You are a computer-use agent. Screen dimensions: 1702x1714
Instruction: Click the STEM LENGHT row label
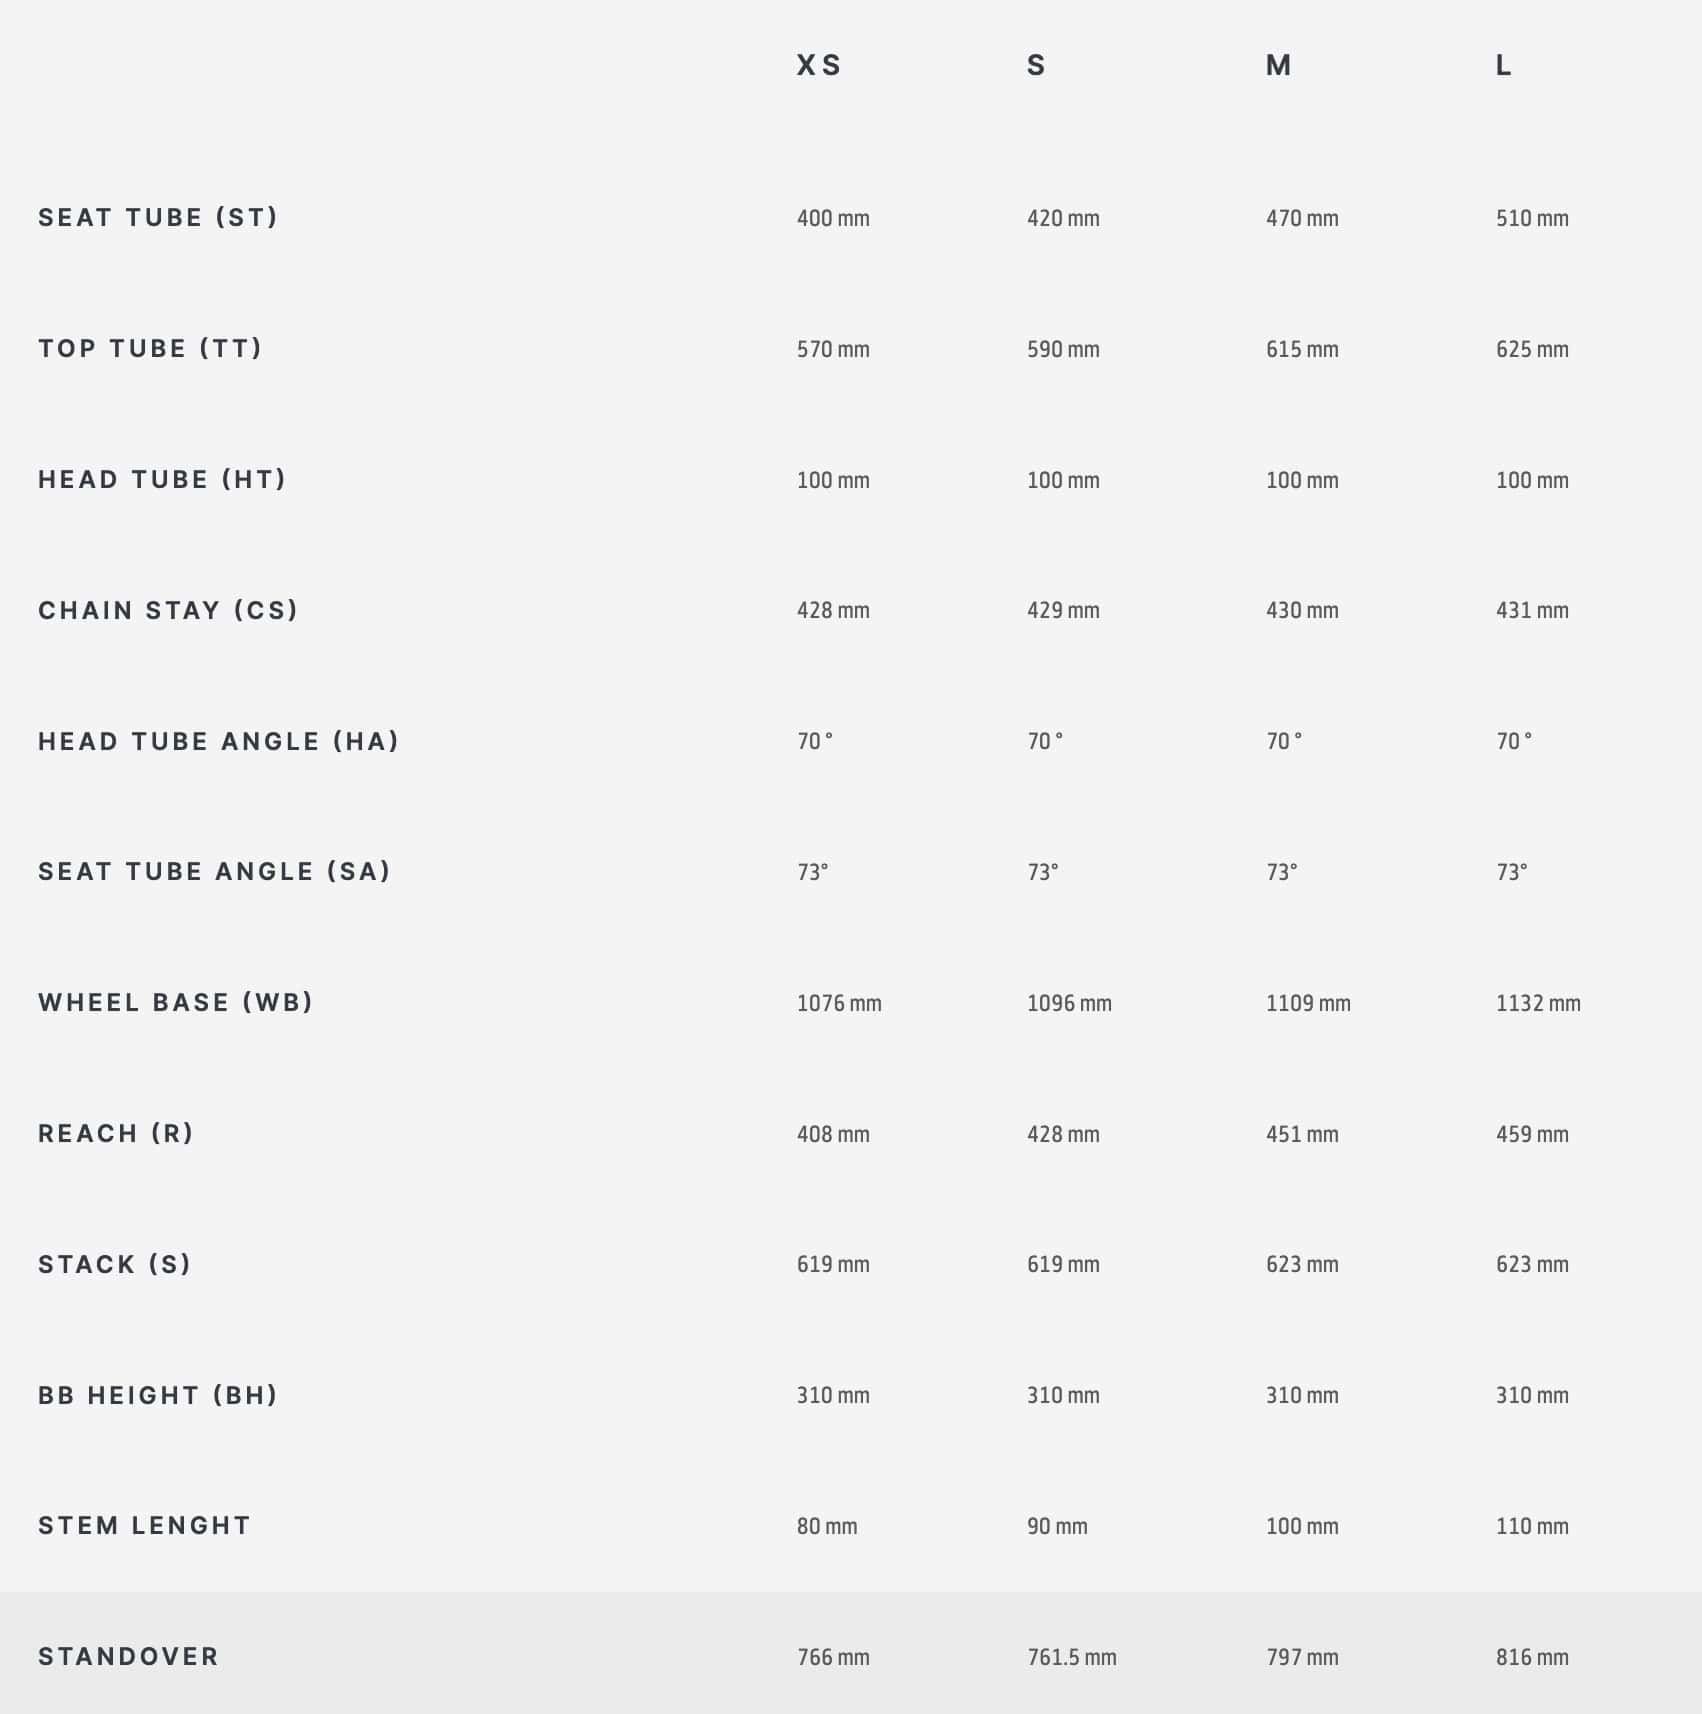pyautogui.click(x=144, y=1525)
